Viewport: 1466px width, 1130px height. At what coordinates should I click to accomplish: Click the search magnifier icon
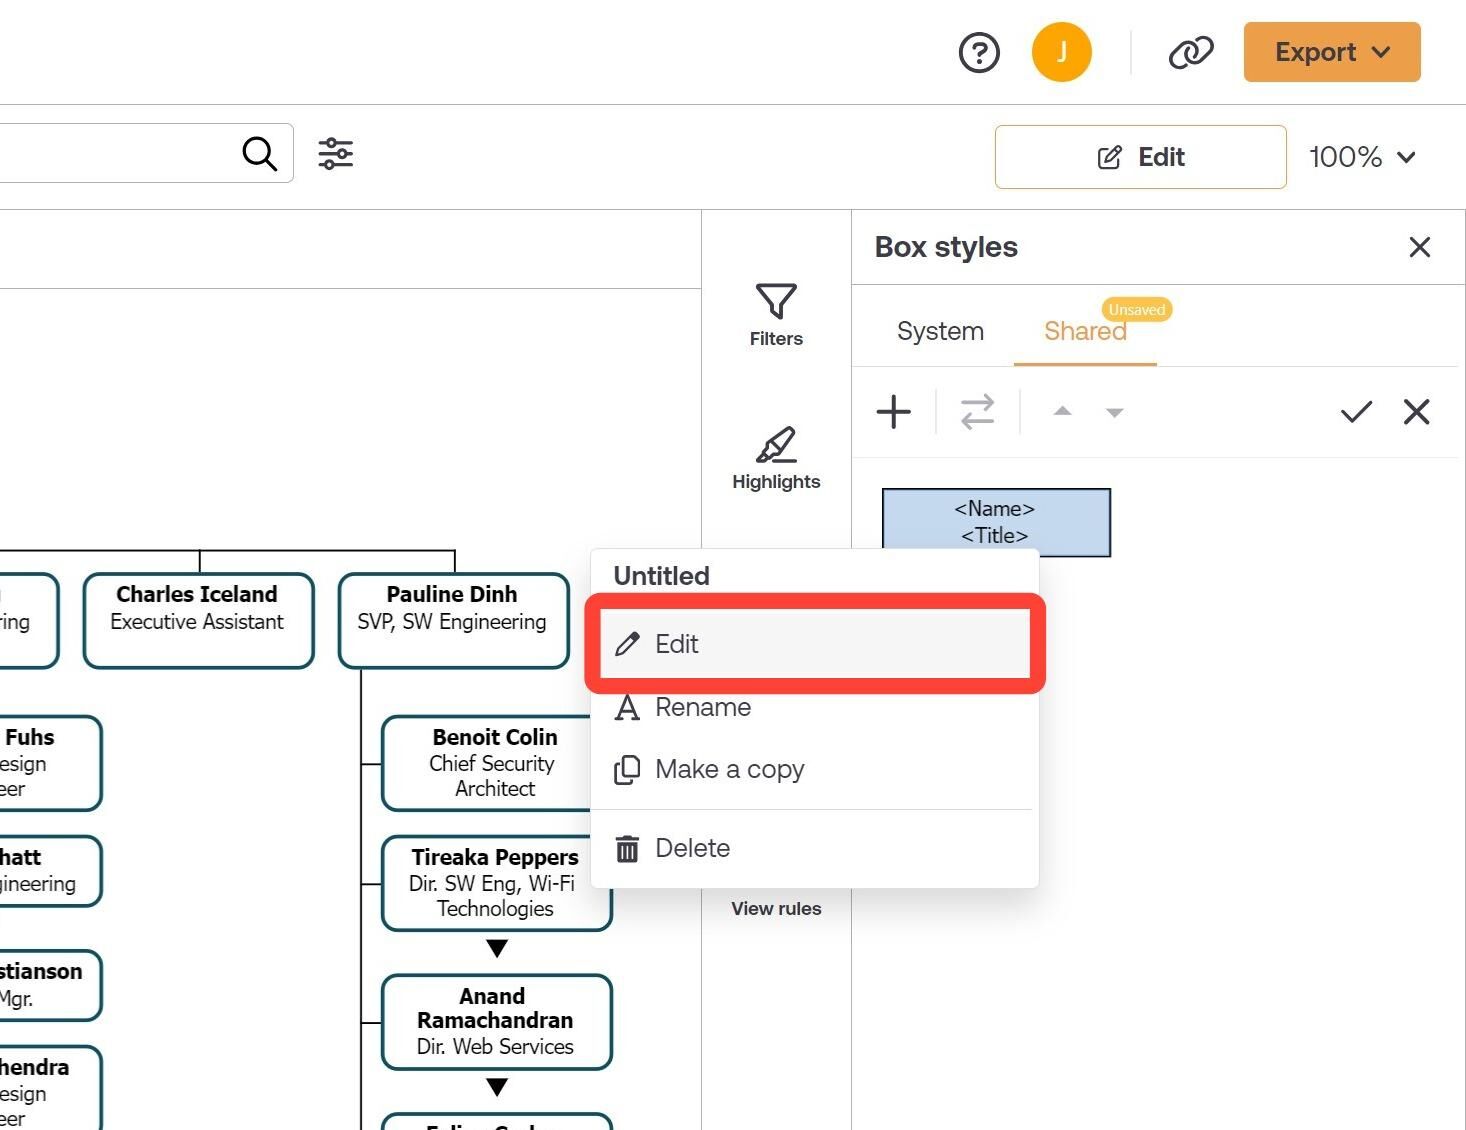259,153
